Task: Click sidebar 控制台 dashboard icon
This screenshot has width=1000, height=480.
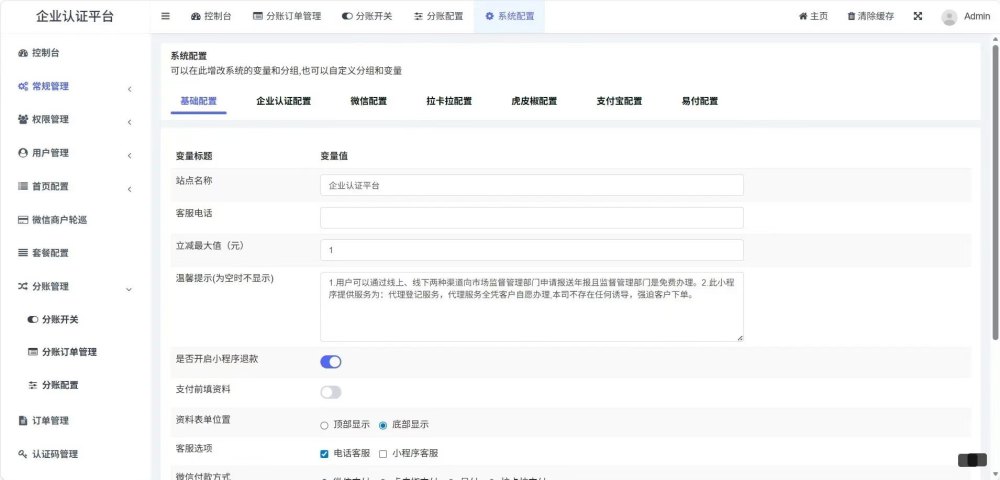Action: (x=22, y=53)
